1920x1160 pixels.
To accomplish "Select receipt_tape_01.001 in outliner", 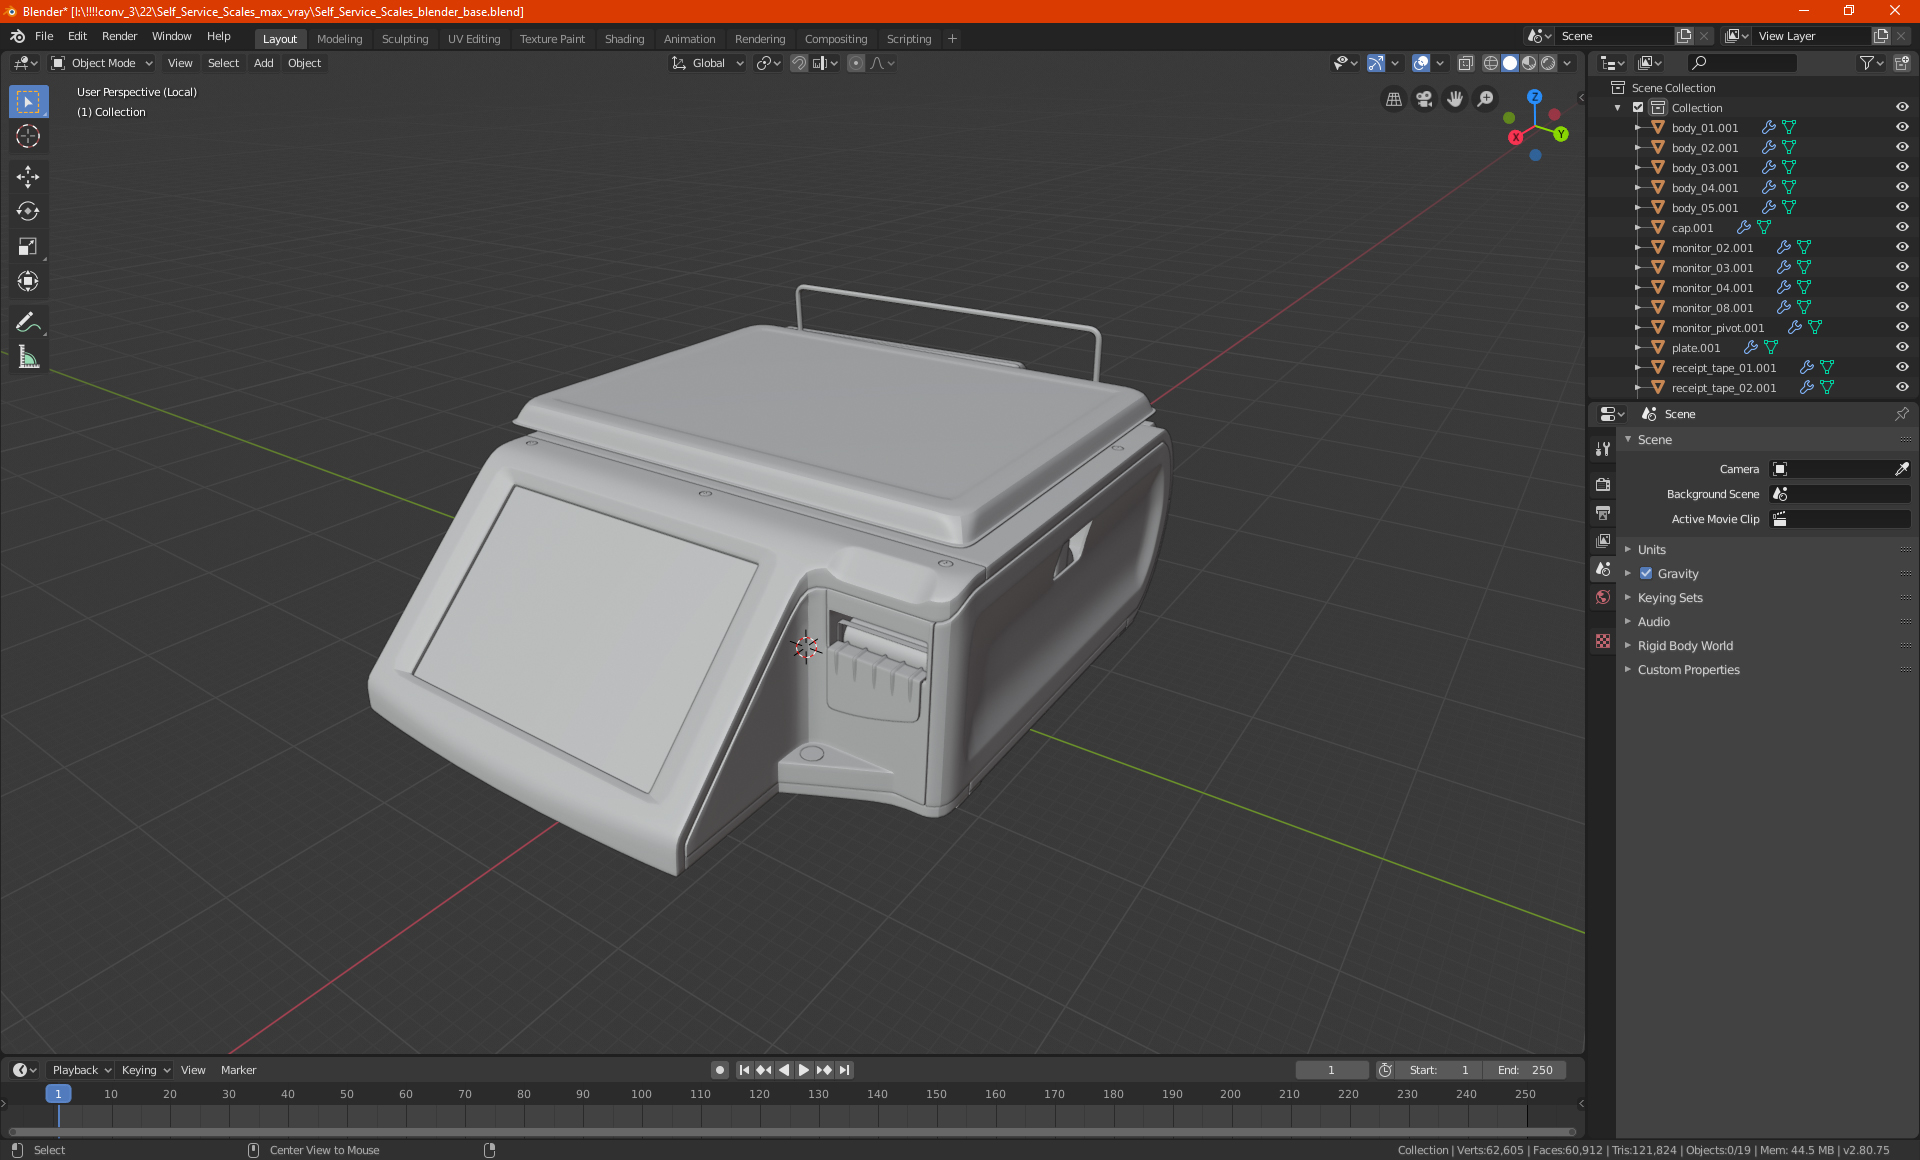I will pyautogui.click(x=1723, y=368).
